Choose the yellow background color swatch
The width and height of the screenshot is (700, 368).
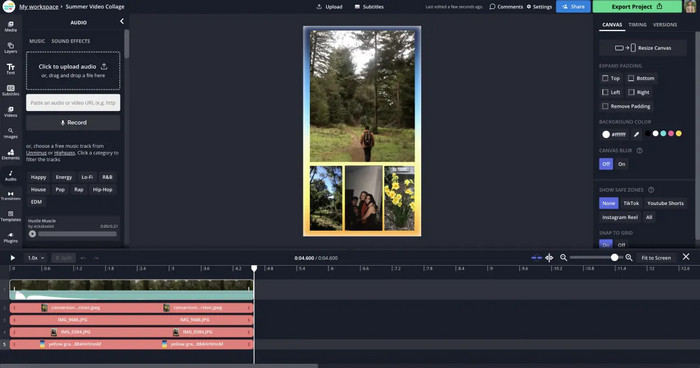(x=679, y=134)
